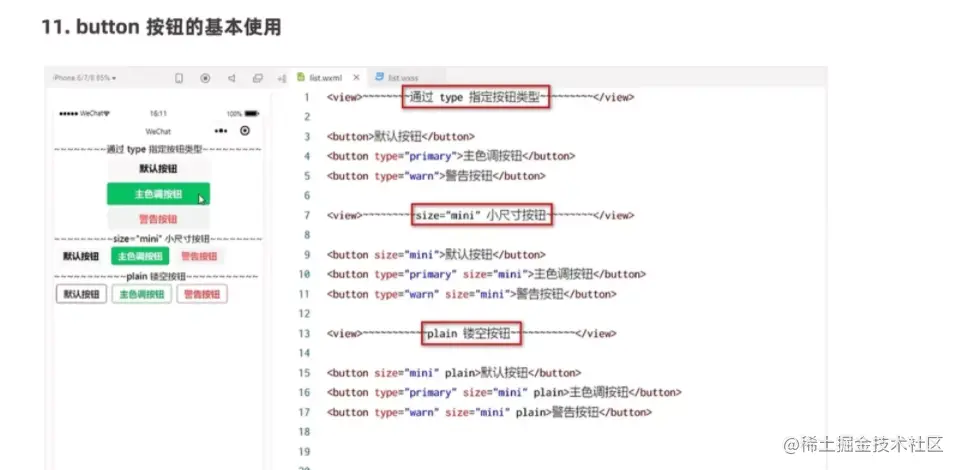Click the closing </view> tag on line 7
Image resolution: width=959 pixels, height=470 pixels.
tap(613, 215)
